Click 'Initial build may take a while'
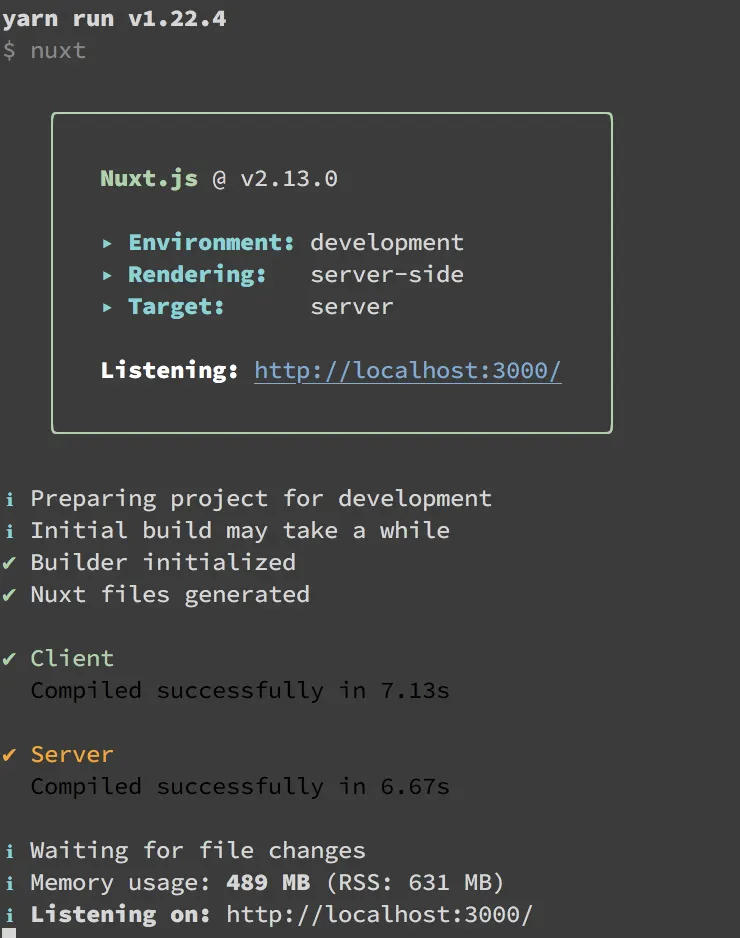This screenshot has height=938, width=740. (240, 530)
